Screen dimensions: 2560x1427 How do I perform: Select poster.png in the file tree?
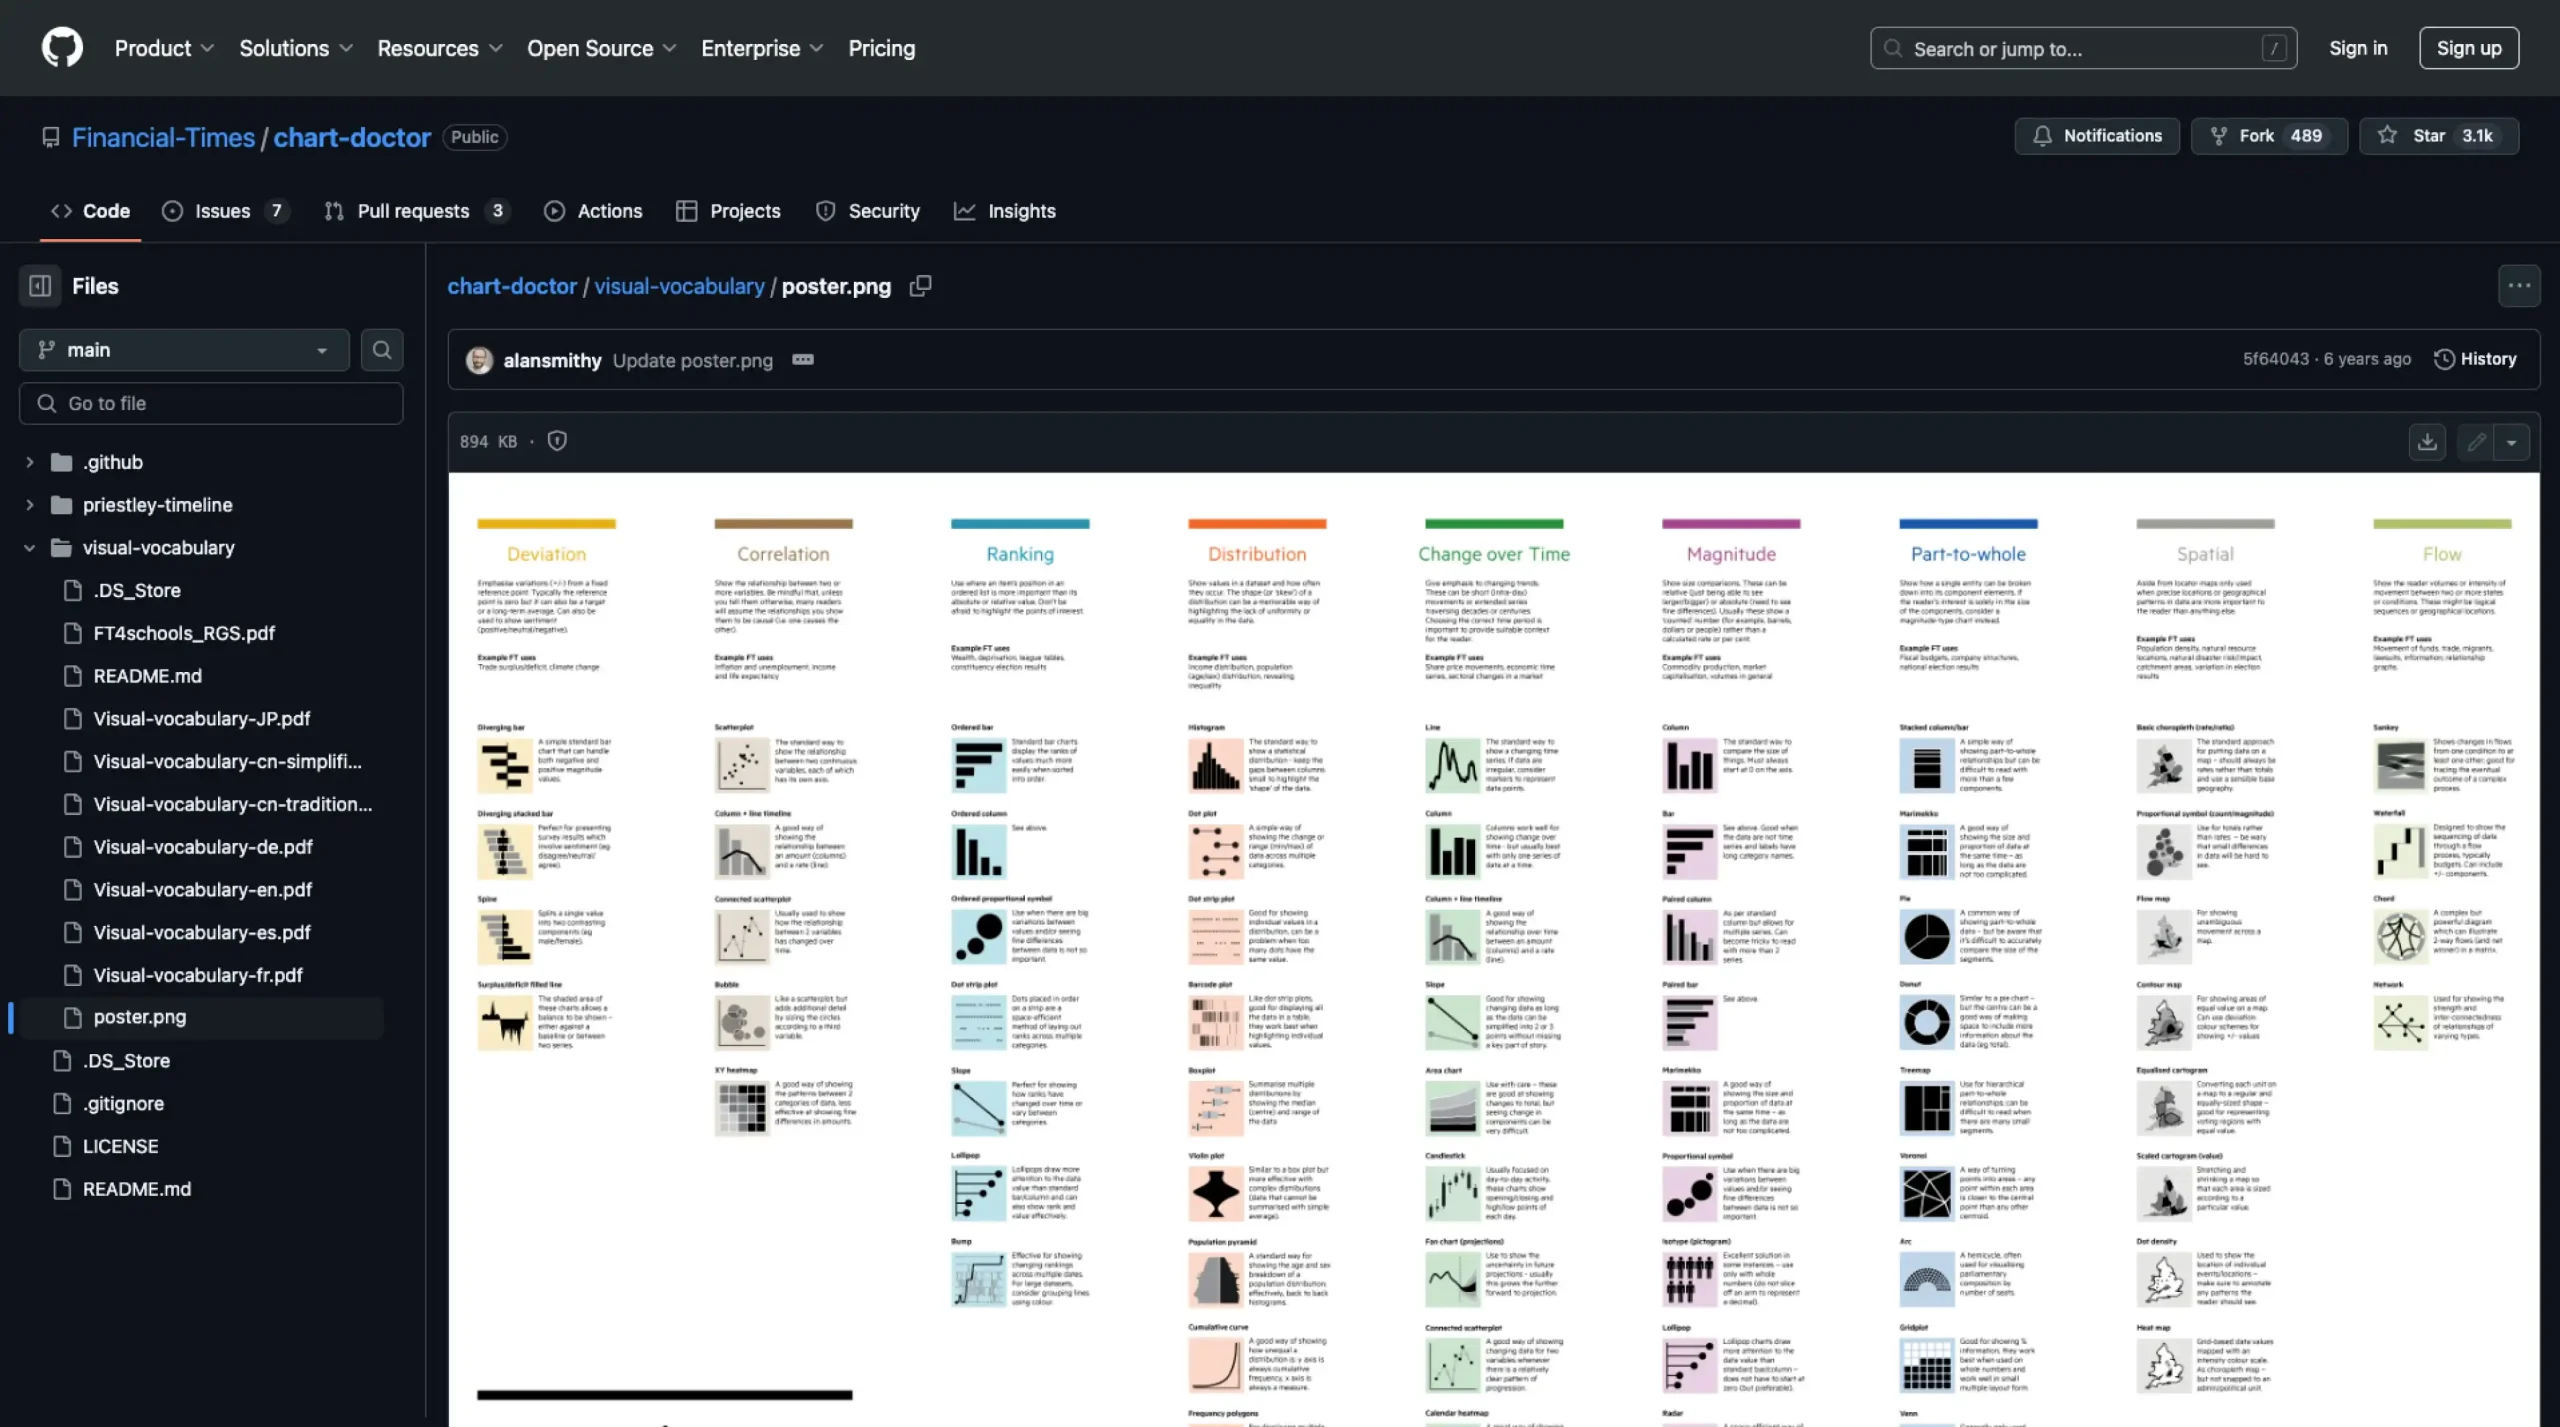coord(140,1017)
